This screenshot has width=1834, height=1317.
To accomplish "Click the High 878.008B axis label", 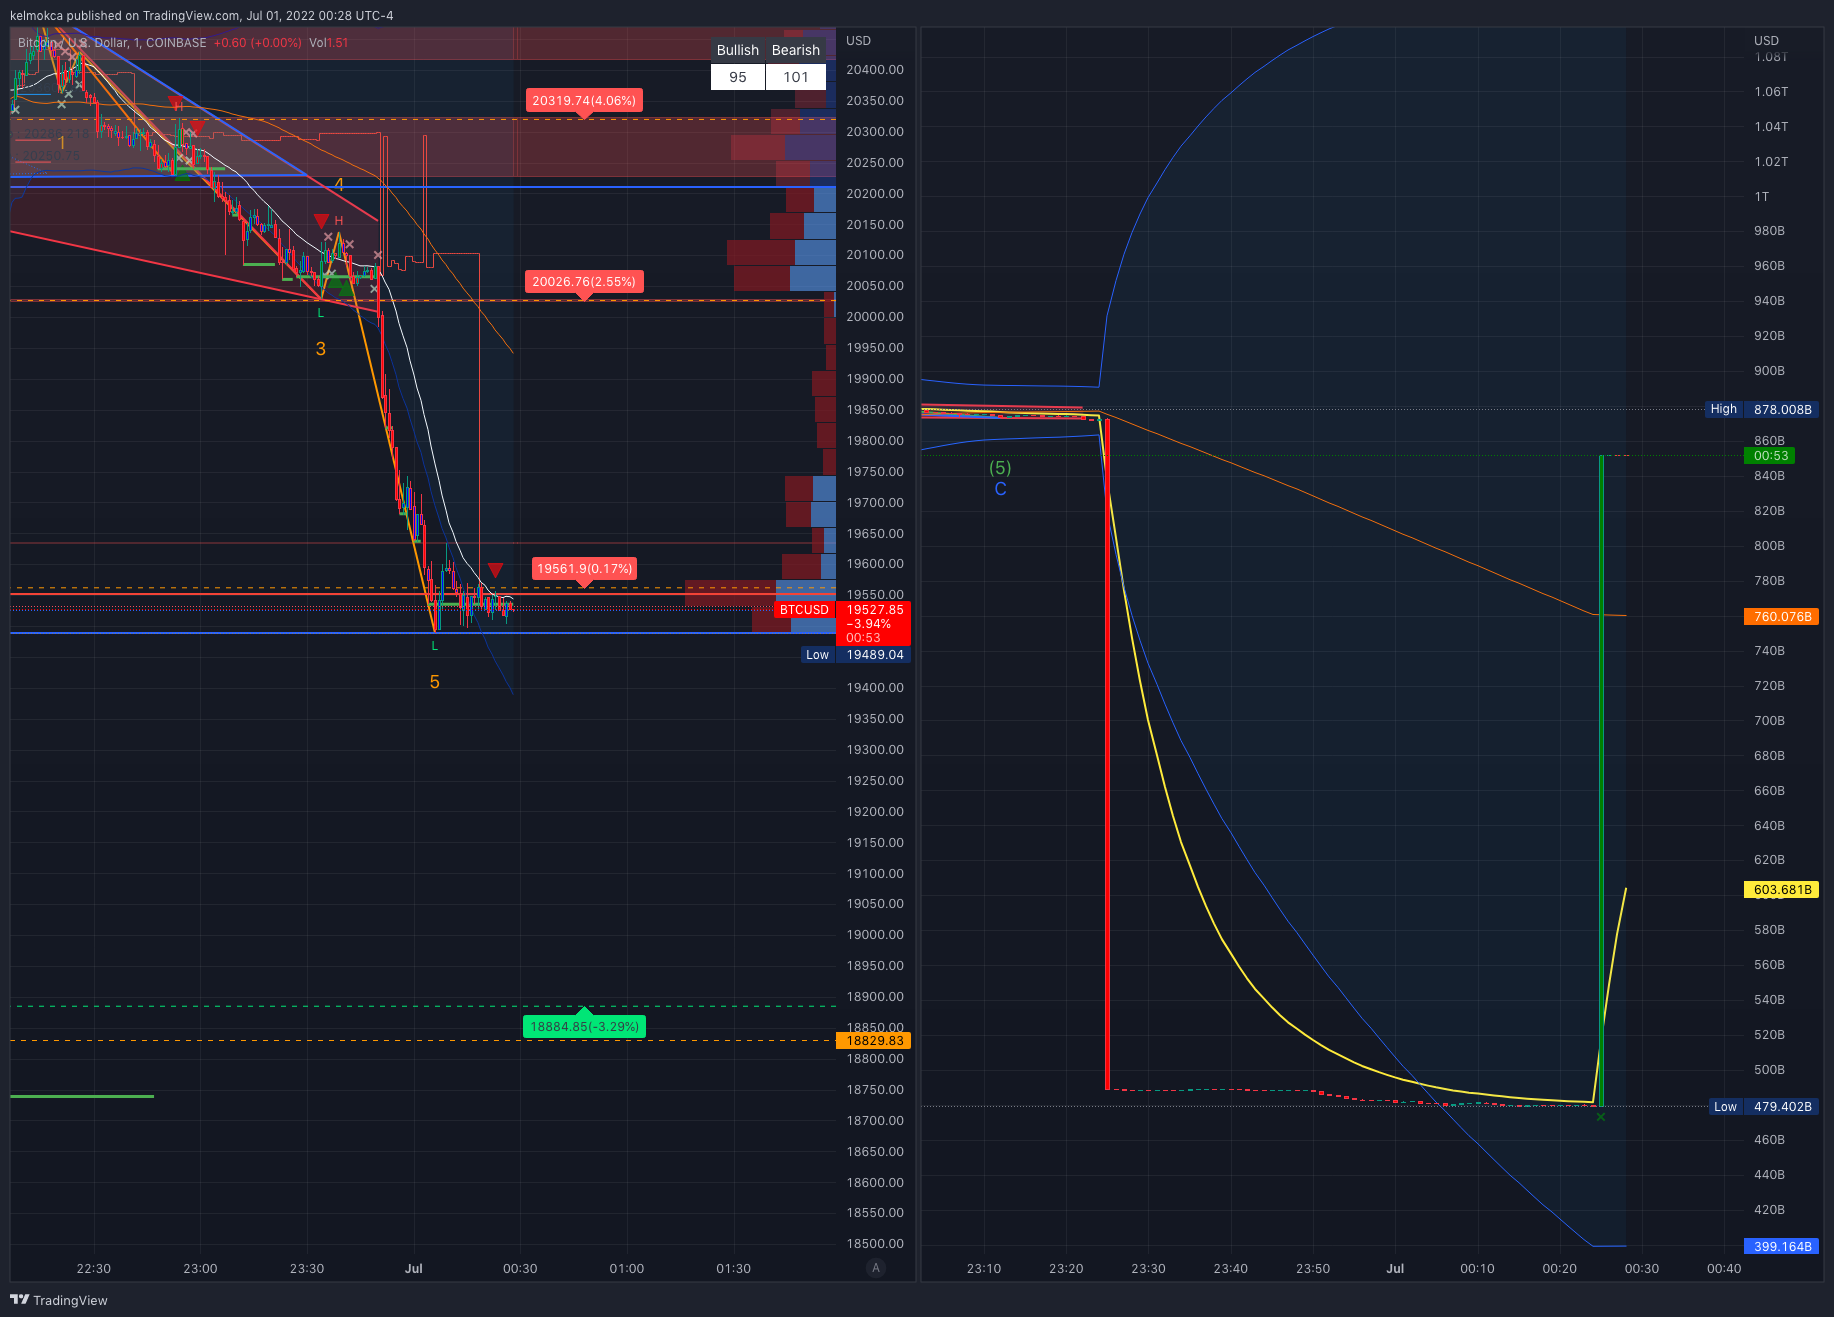I will point(1761,409).
